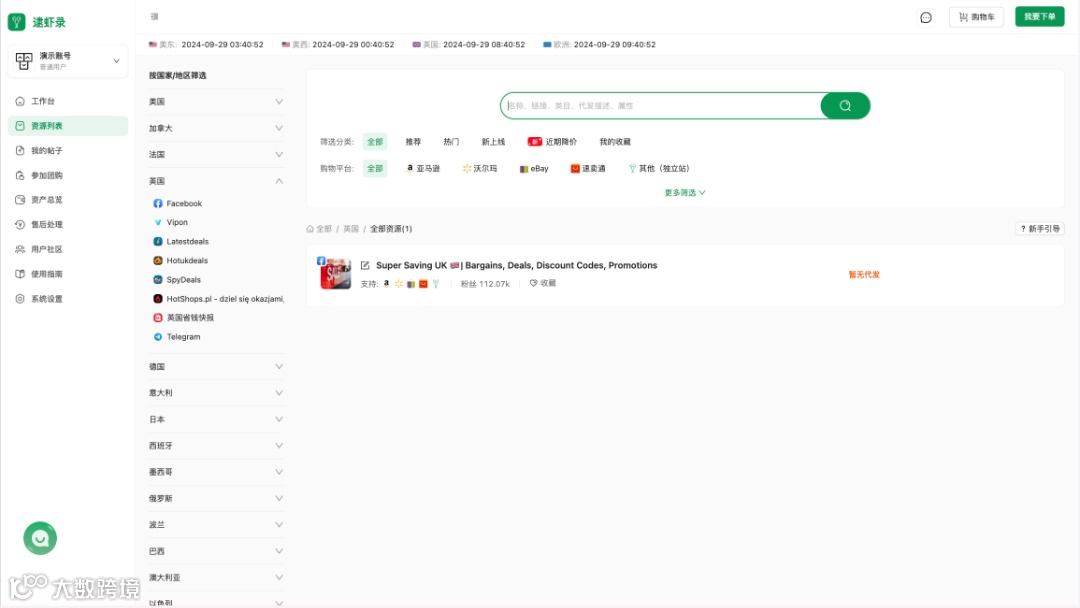Expand the 演示账号 account dropdown

(68, 61)
